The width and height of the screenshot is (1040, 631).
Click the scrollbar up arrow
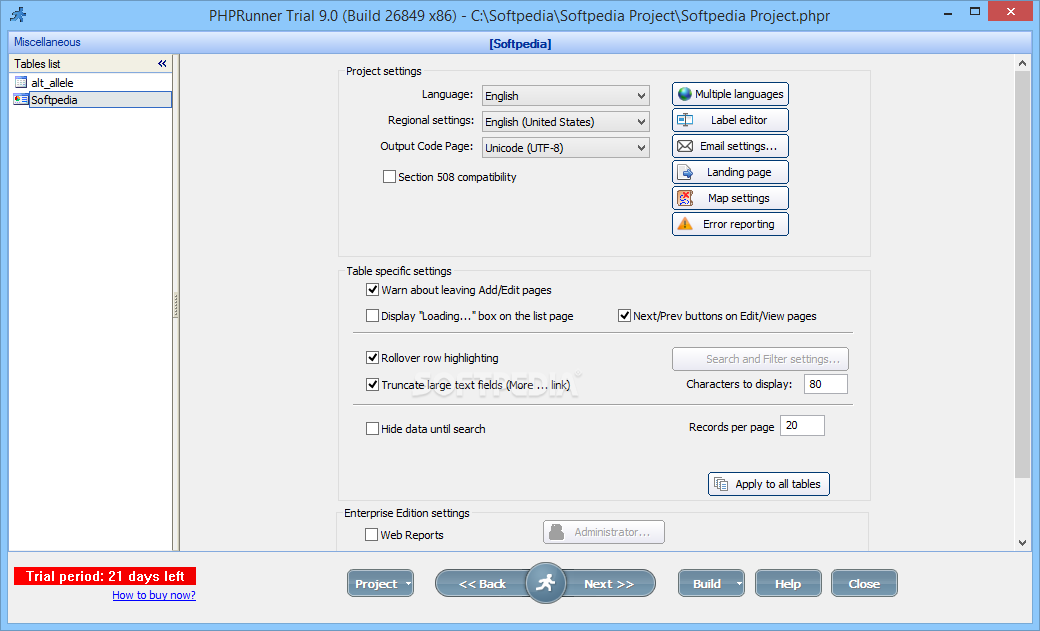tap(1022, 63)
